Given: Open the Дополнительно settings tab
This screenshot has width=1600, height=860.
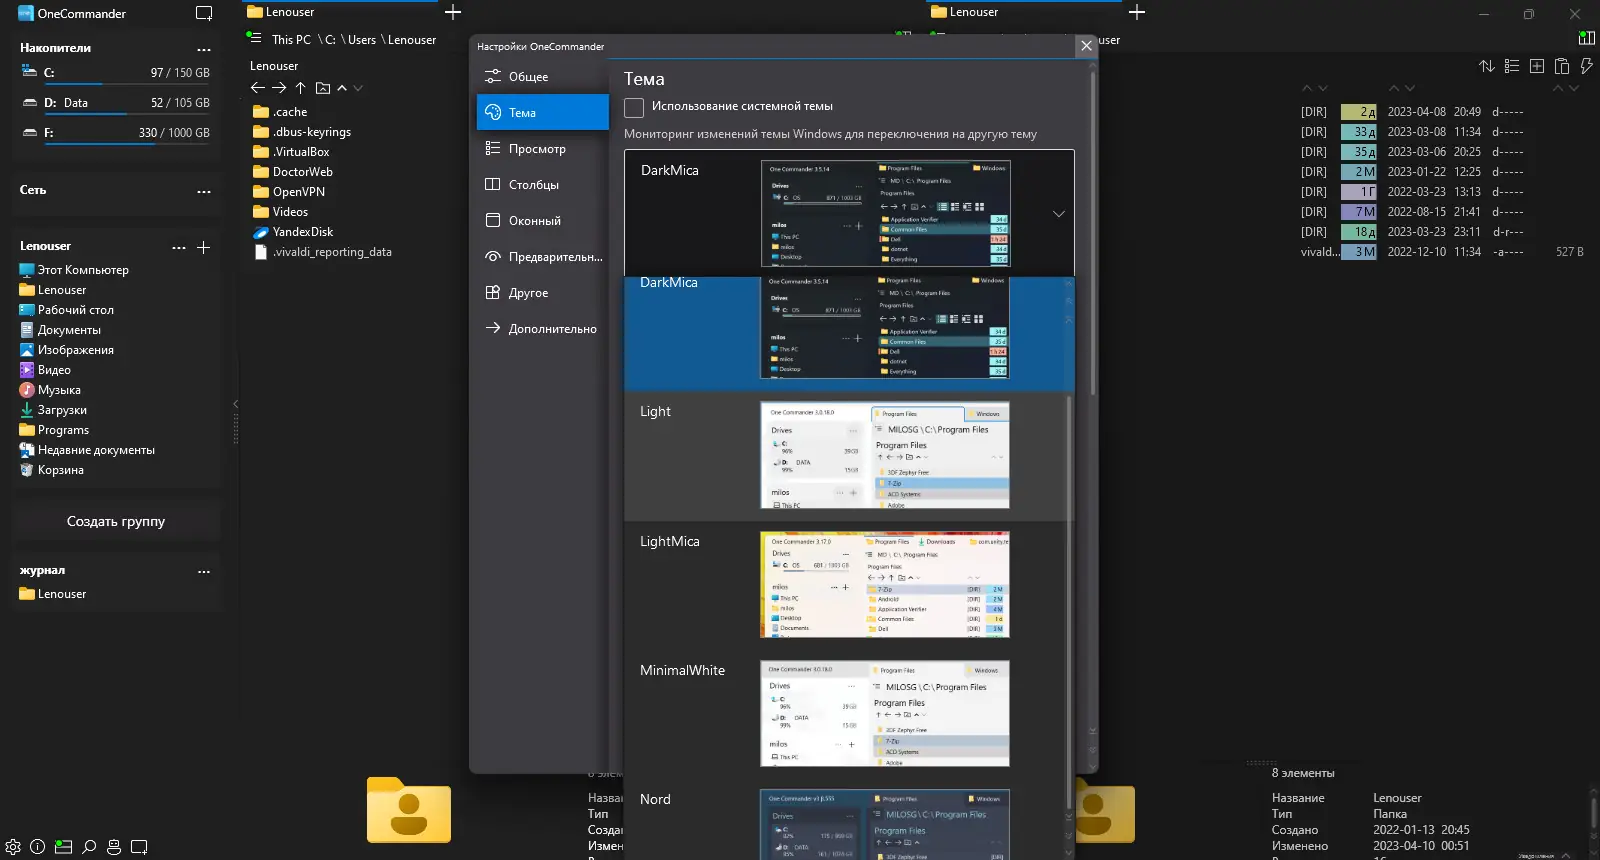Looking at the screenshot, I should [x=543, y=329].
